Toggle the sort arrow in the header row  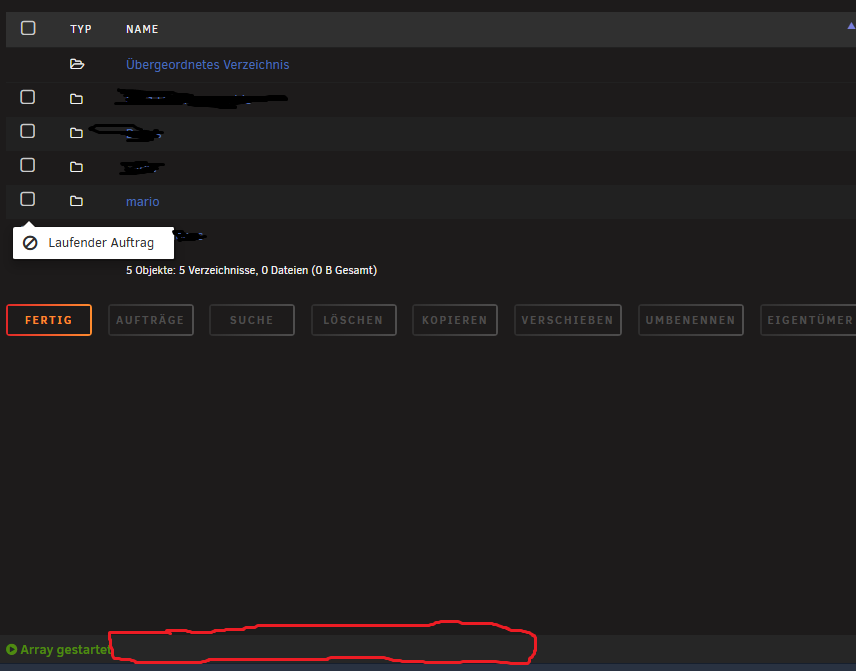851,26
